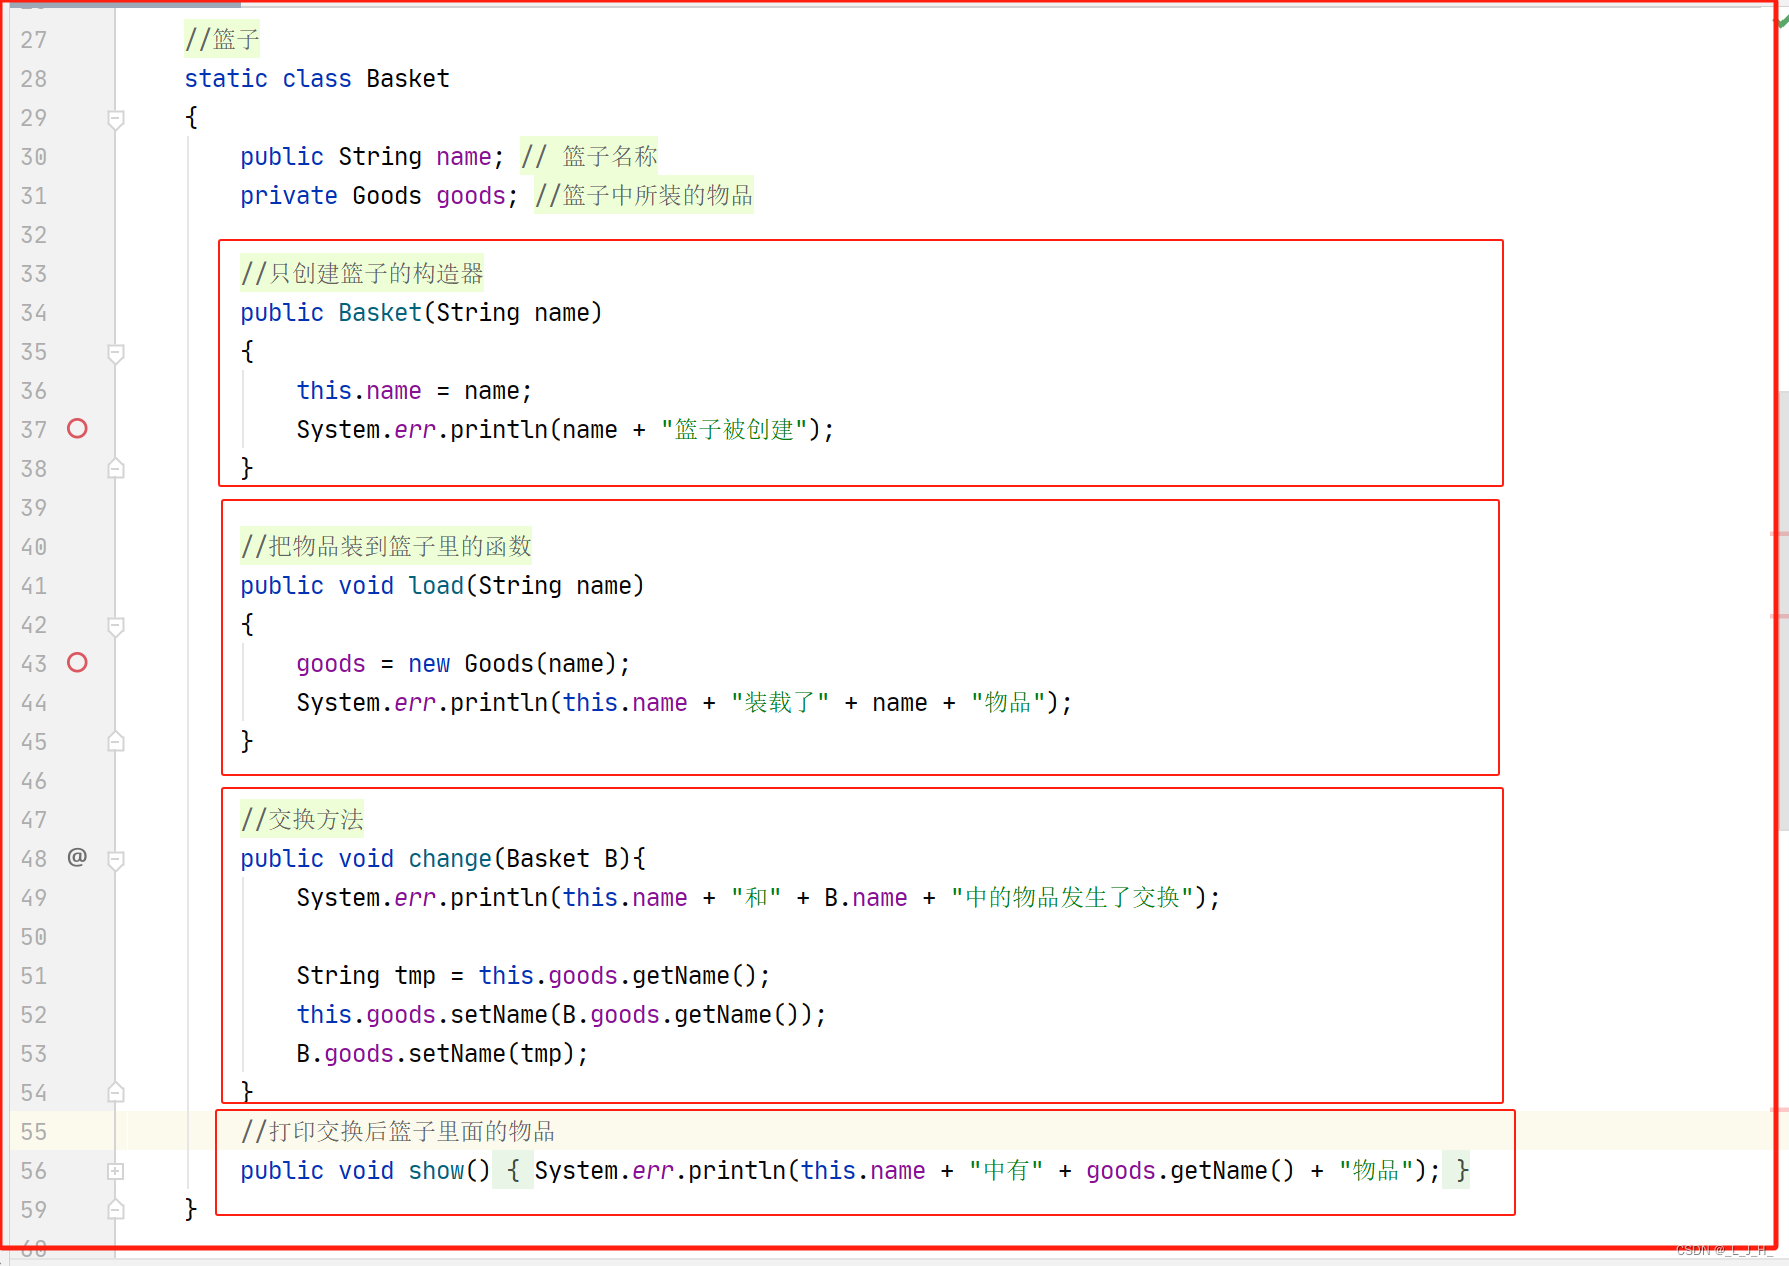Click the string "中的物品发生了交换"
Viewport: 1789px width, 1266px height.
coord(1072,898)
